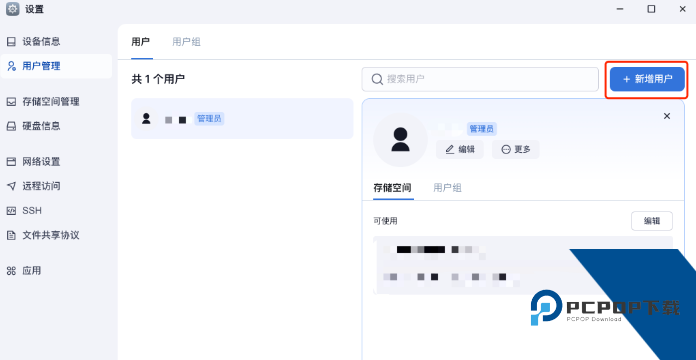696x360 pixels.
Task: Click the 远程访问 arrow icon
Action: click(x=11, y=186)
